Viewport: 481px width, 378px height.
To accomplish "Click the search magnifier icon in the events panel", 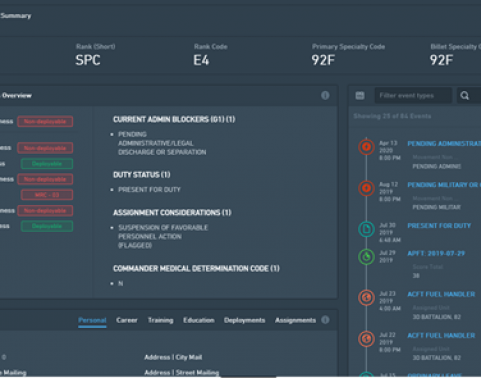I will pyautogui.click(x=465, y=96).
